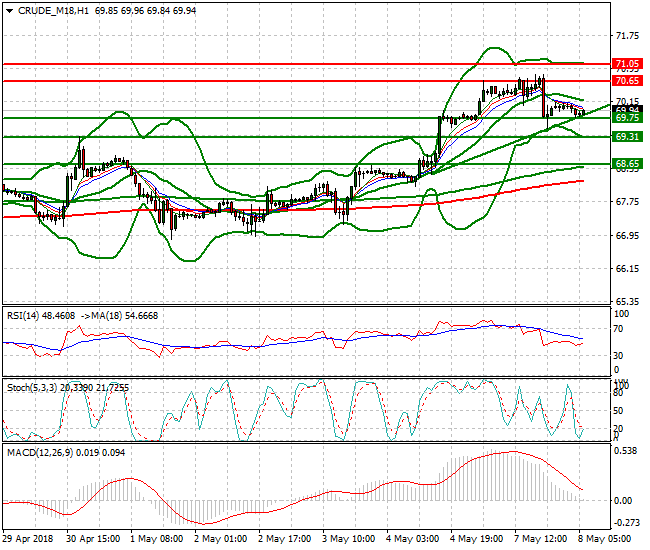Viewport: 650px width, 550px height.
Task: Select the green 68.65 support price label
Action: pyautogui.click(x=627, y=164)
